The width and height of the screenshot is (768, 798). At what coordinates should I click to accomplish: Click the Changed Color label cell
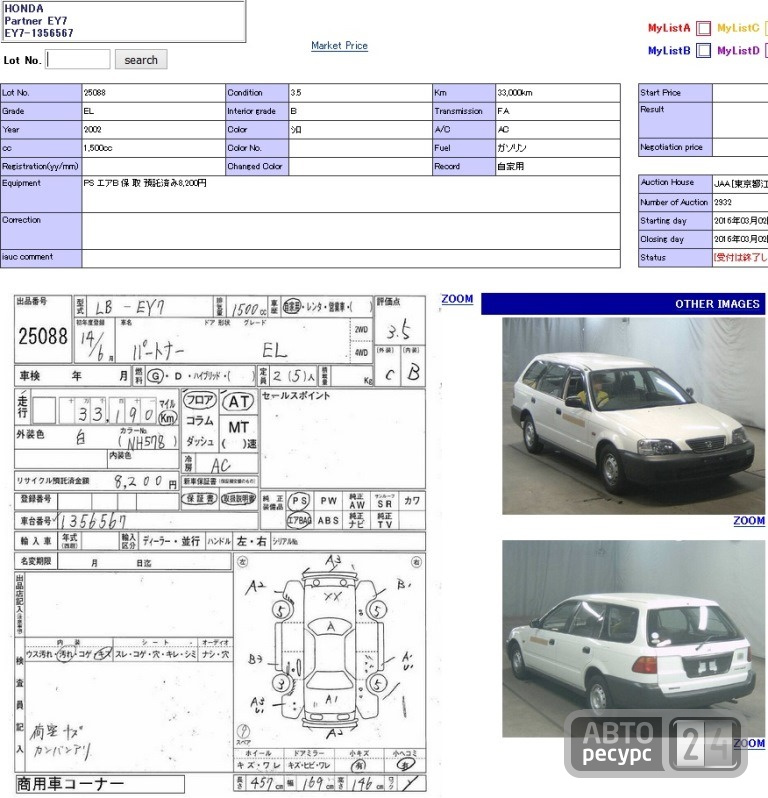(257, 166)
